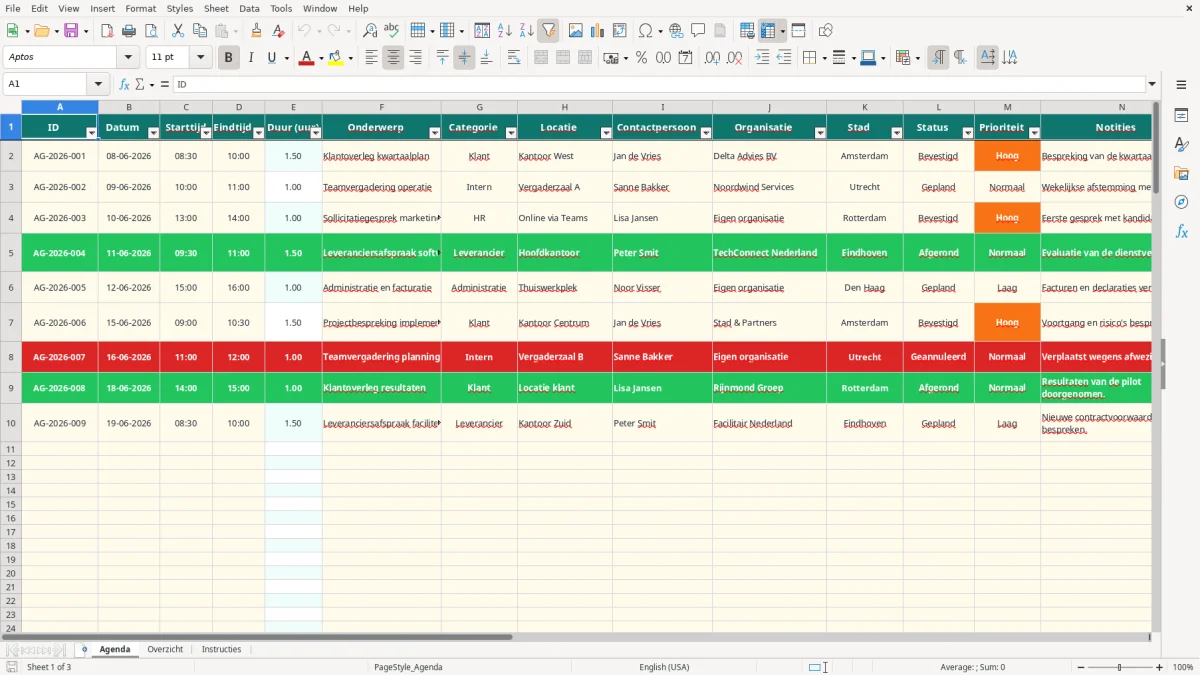Toggle the AutoFilter button
Viewport: 1200px width, 675px height.
point(549,31)
